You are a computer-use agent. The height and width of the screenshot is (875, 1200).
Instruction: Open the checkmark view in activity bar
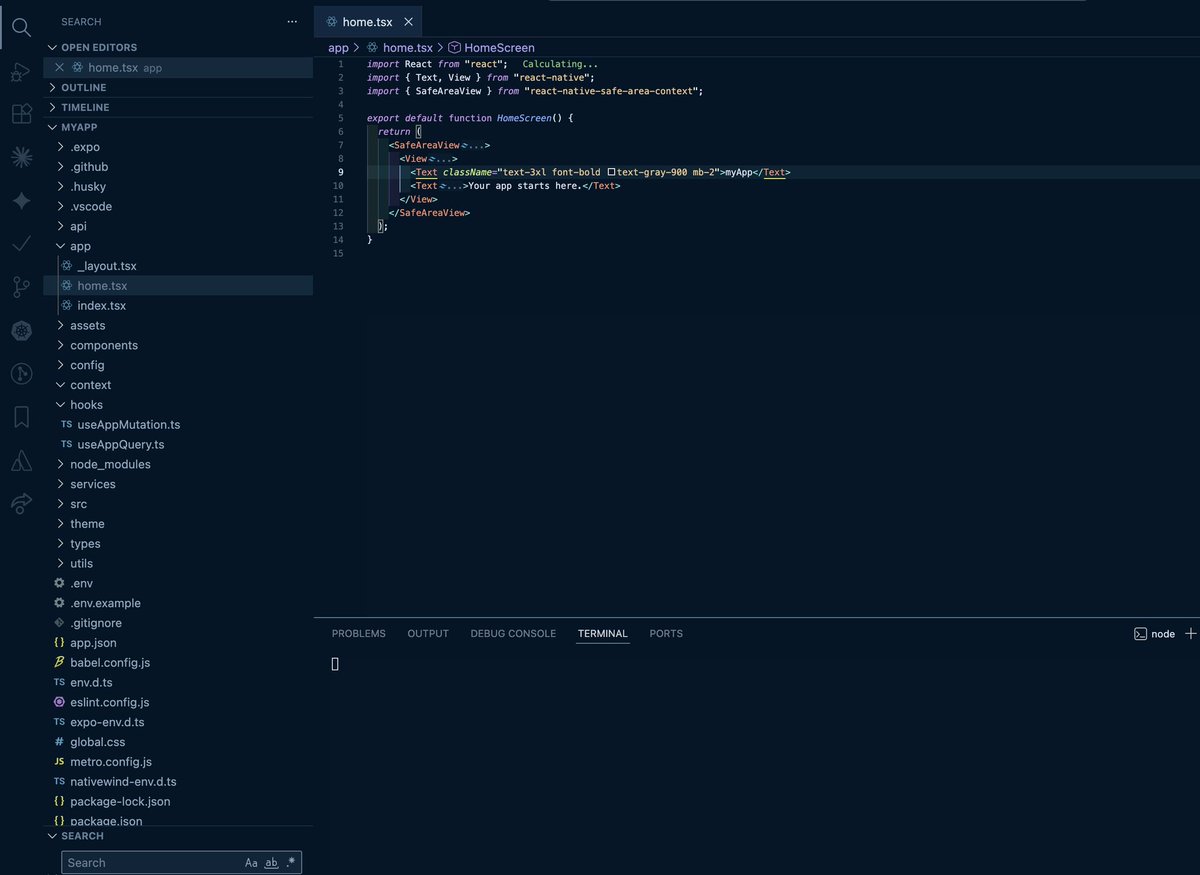pyautogui.click(x=21, y=244)
